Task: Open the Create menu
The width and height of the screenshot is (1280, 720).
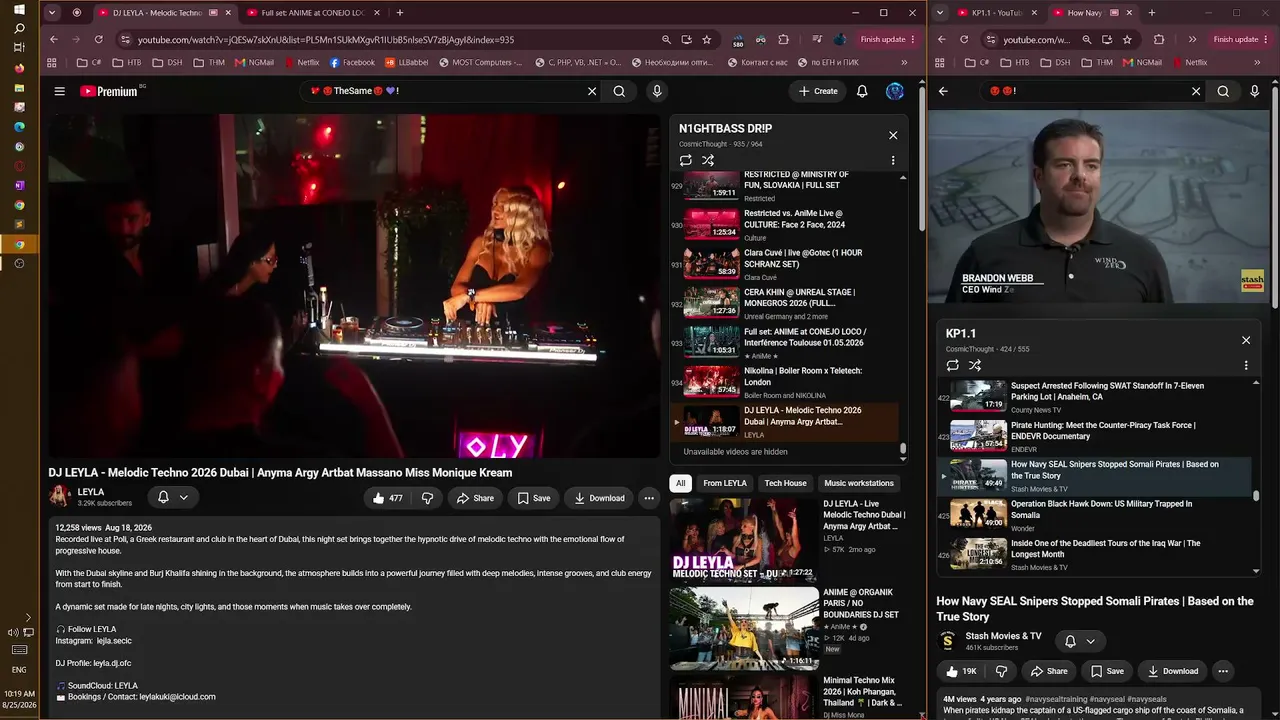Action: click(818, 91)
